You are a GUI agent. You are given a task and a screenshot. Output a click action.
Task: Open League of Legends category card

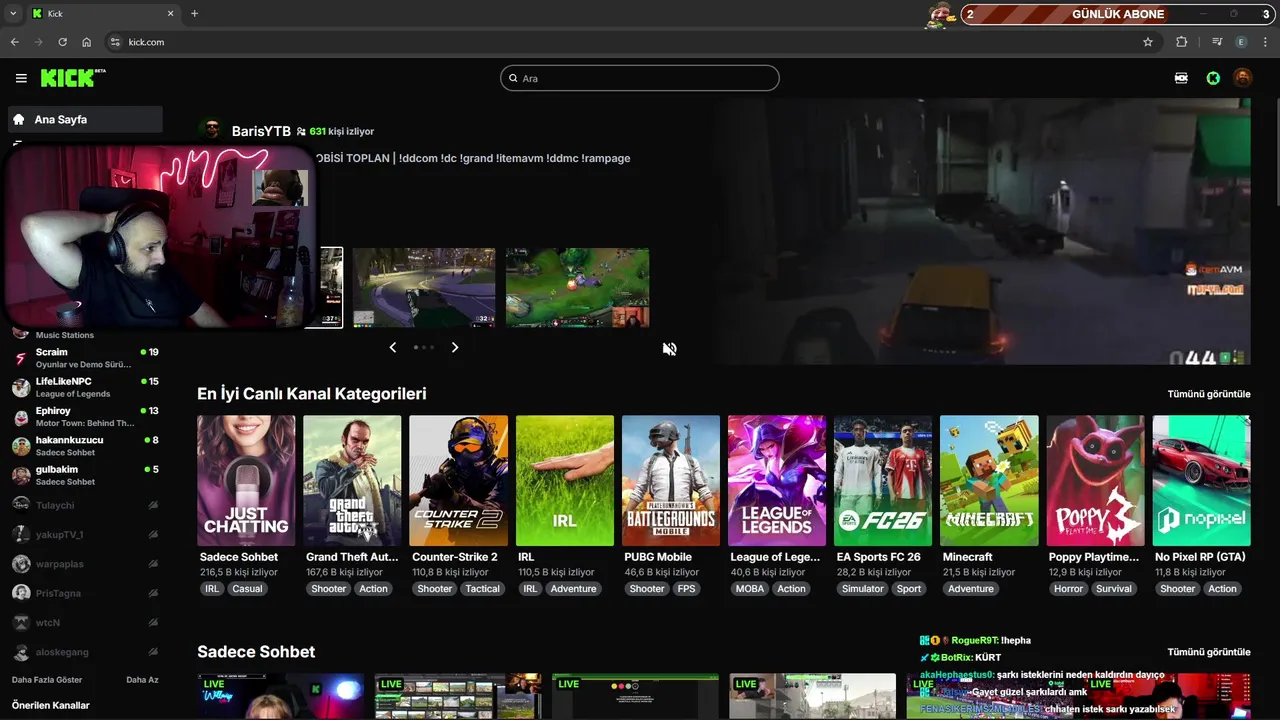[x=776, y=480]
